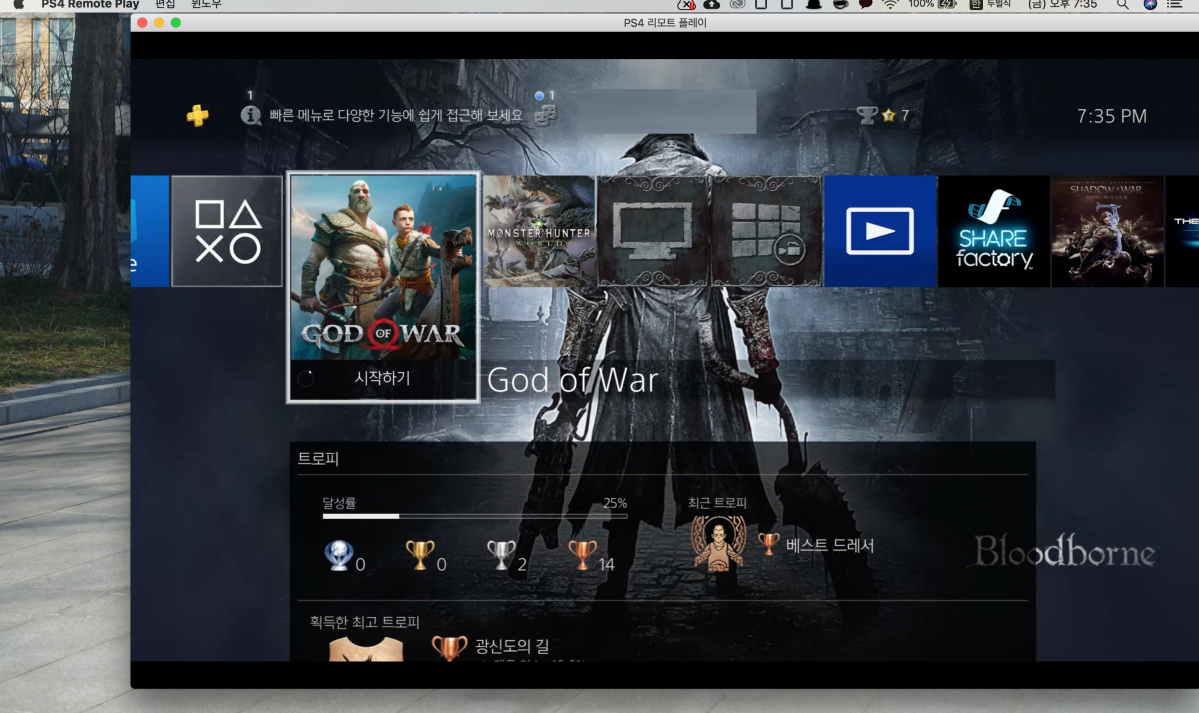Open the blue video player tile
Viewport: 1199px width, 713px height.
[880, 231]
